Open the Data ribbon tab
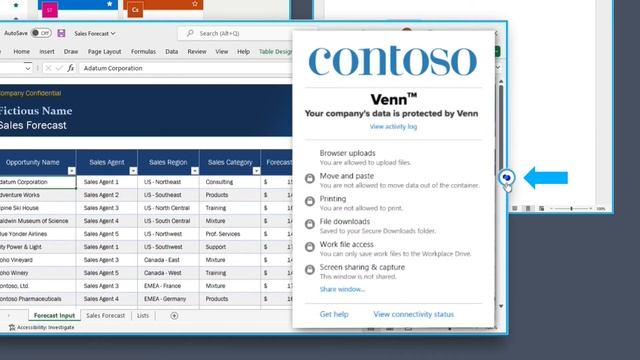640x360 pixels. pyautogui.click(x=172, y=51)
